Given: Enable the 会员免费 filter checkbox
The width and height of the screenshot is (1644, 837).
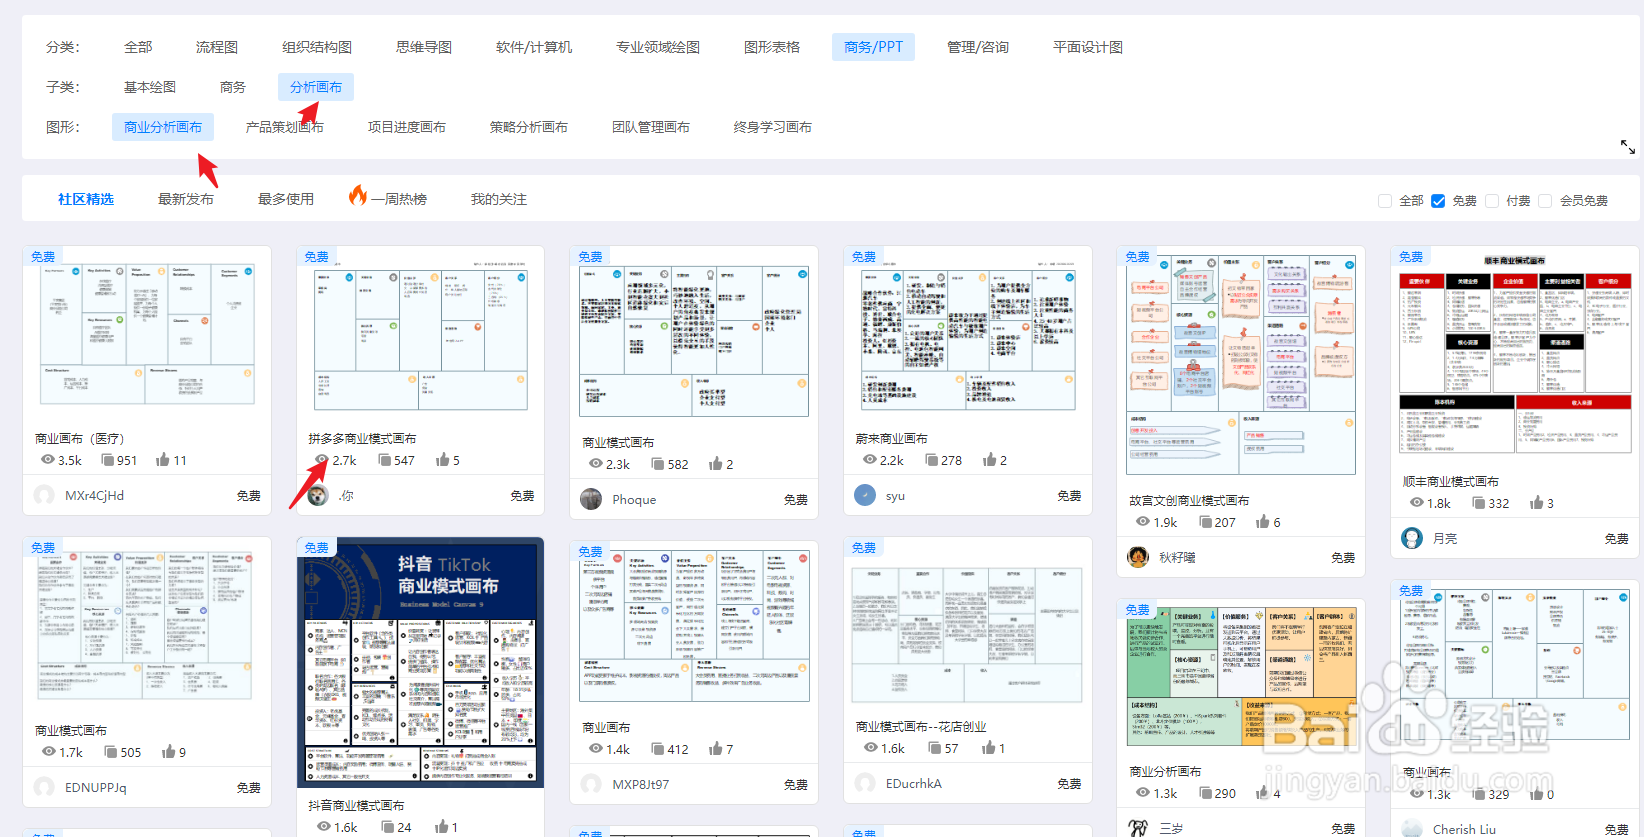Looking at the screenshot, I should [1545, 201].
